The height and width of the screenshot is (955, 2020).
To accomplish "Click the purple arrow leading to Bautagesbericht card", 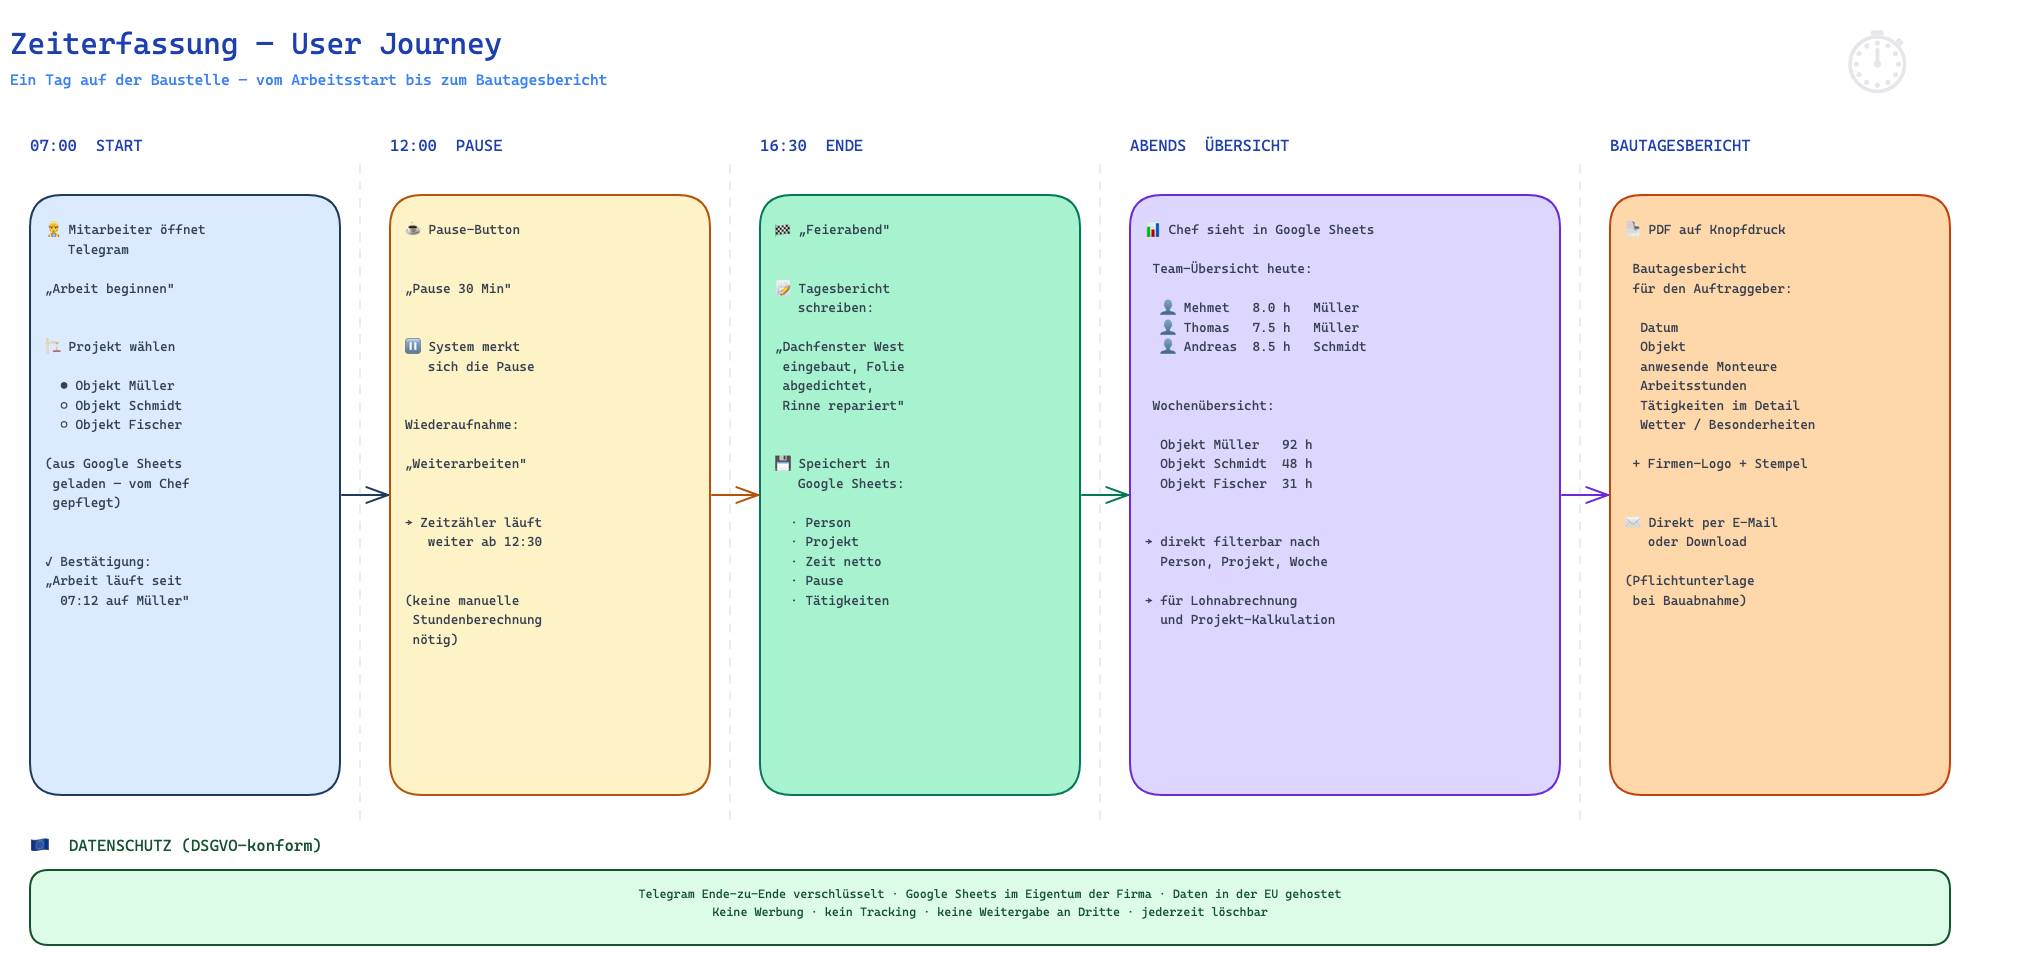I will [x=1585, y=495].
